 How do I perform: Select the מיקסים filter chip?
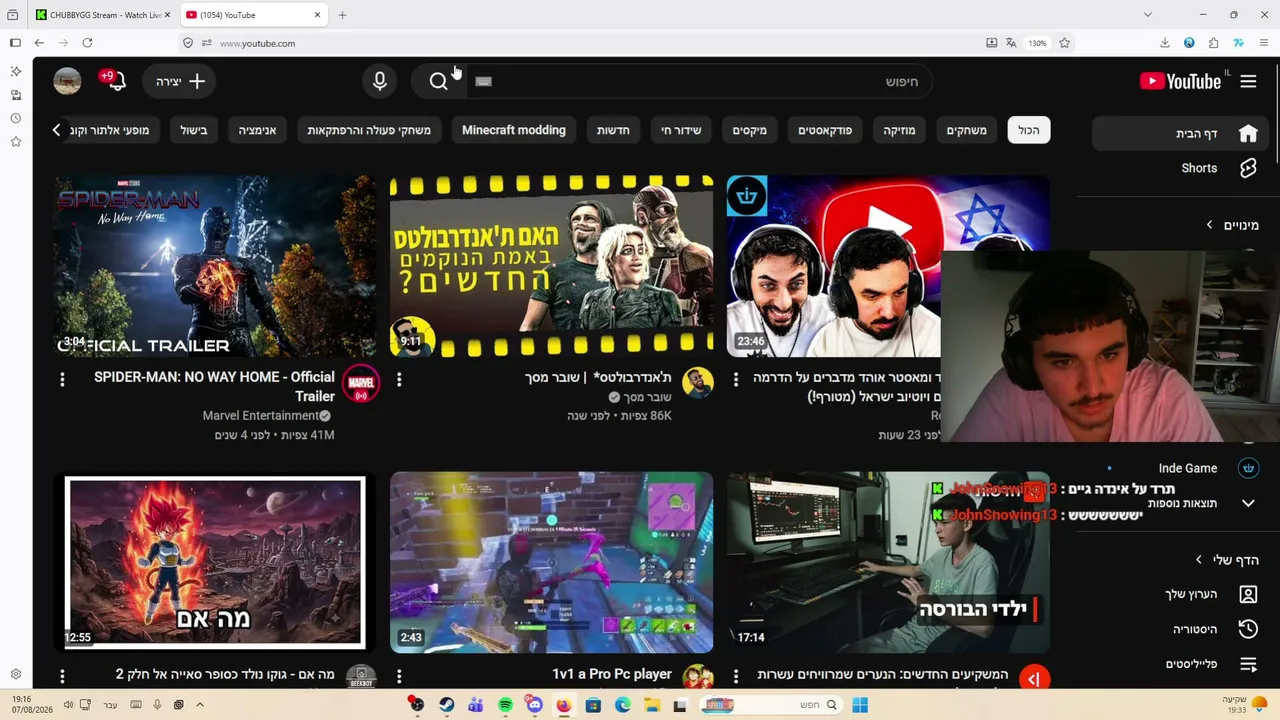[750, 130]
